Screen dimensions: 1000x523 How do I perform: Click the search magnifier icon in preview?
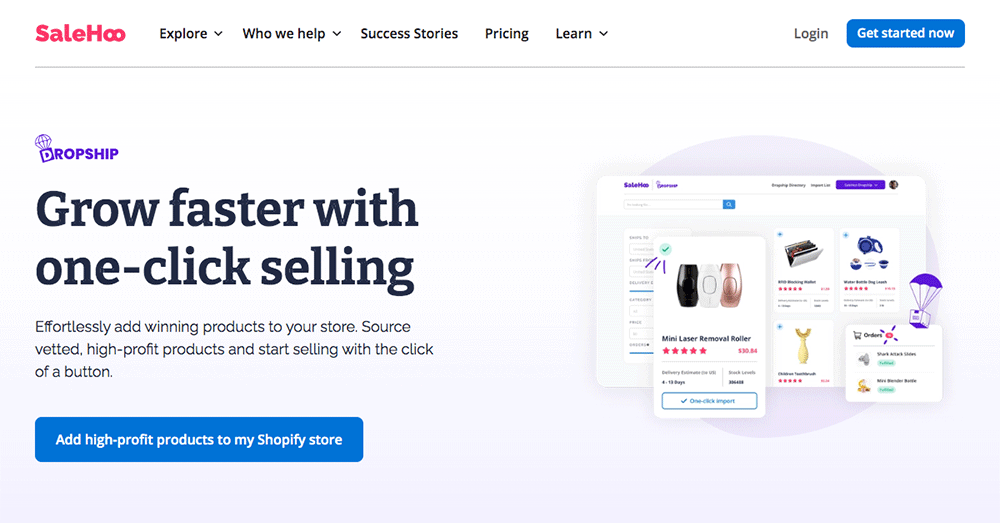(x=729, y=204)
